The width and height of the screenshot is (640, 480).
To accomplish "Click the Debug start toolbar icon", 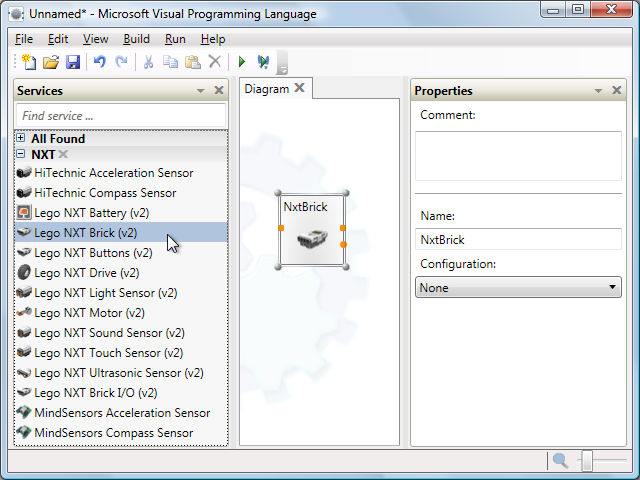I will (263, 62).
